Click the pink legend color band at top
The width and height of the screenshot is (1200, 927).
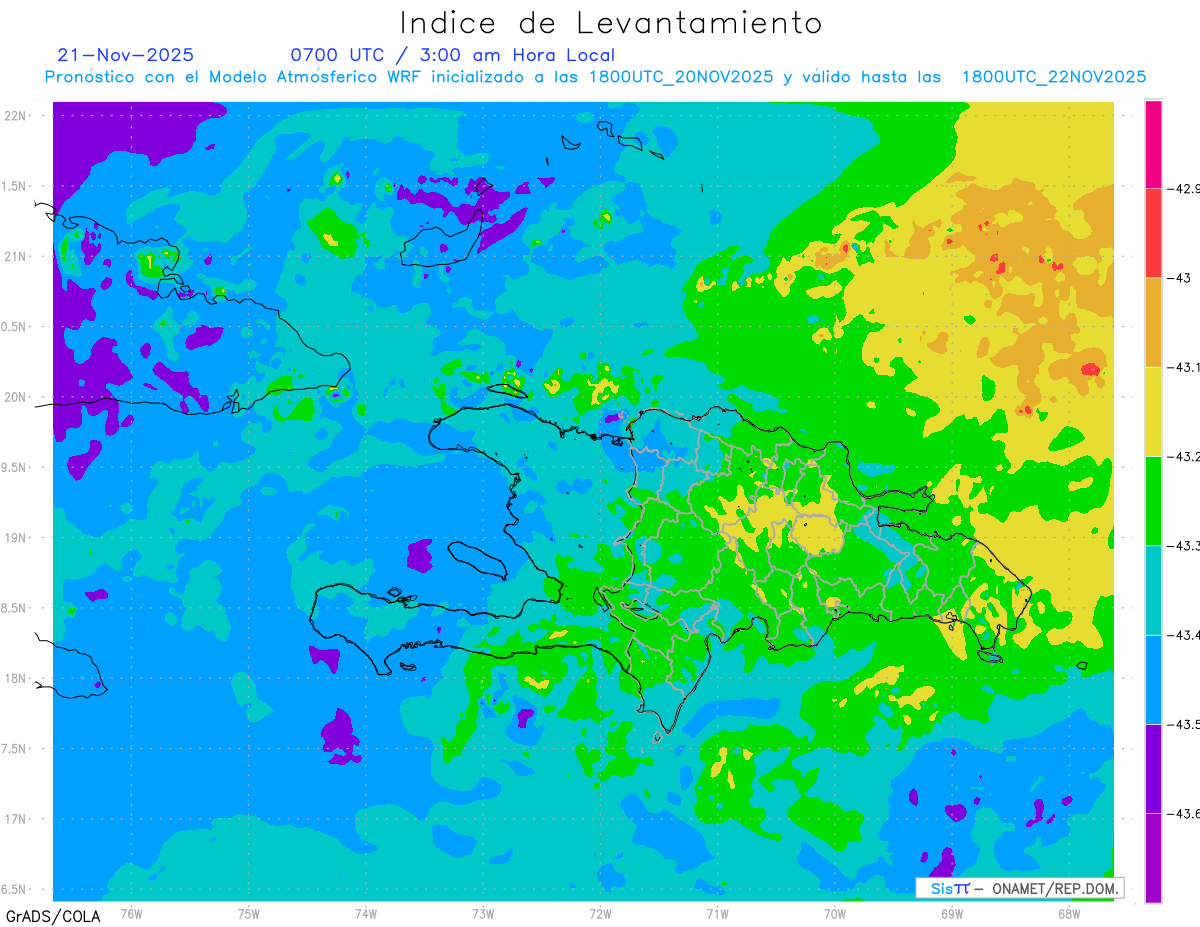coord(1153,144)
